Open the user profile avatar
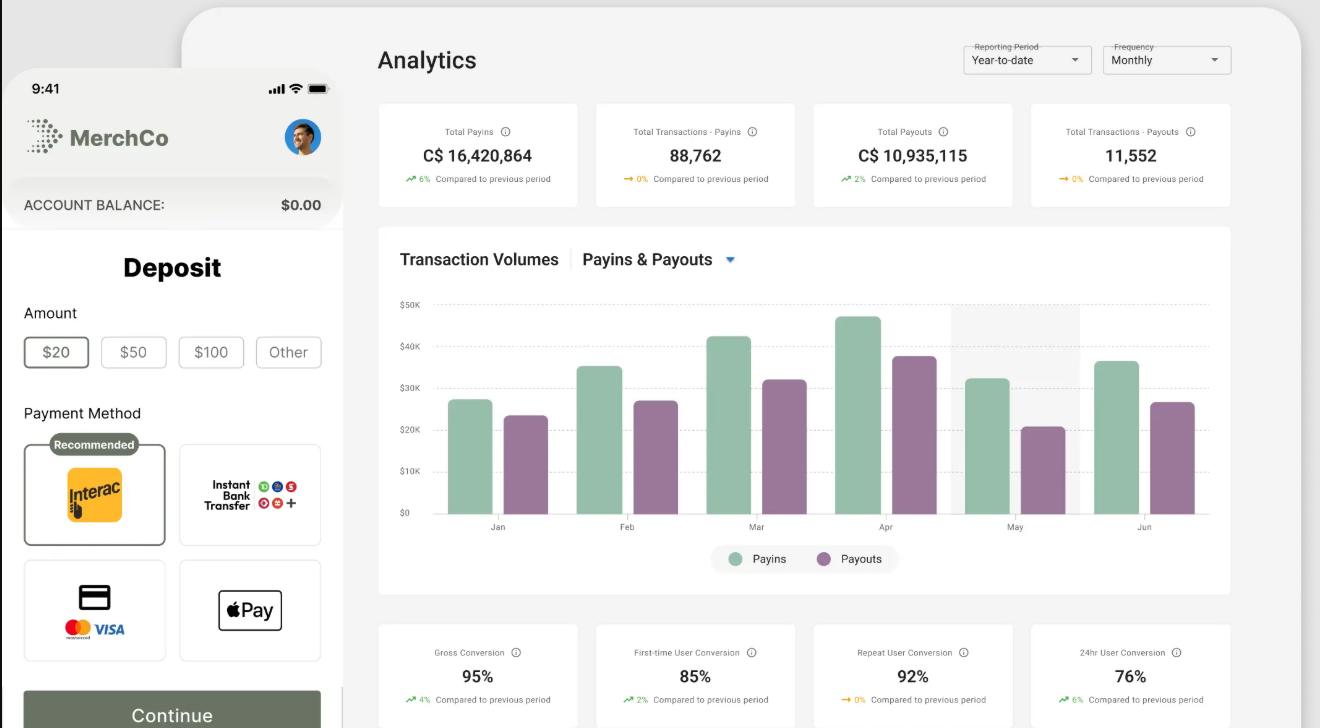This screenshot has height=728, width=1320. 302,137
